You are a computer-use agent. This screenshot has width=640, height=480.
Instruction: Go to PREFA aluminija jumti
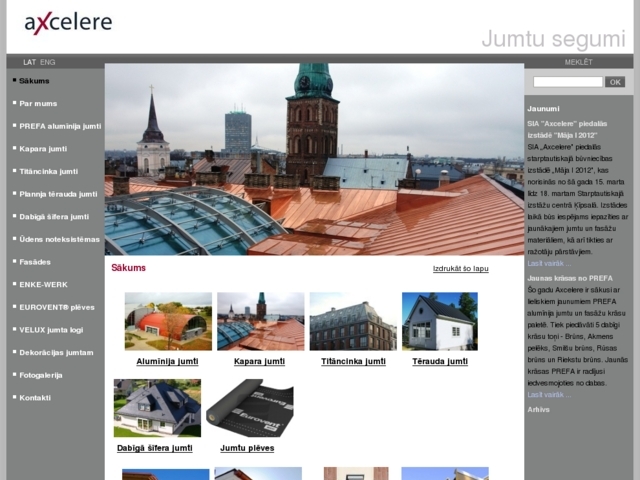pyautogui.click(x=60, y=126)
